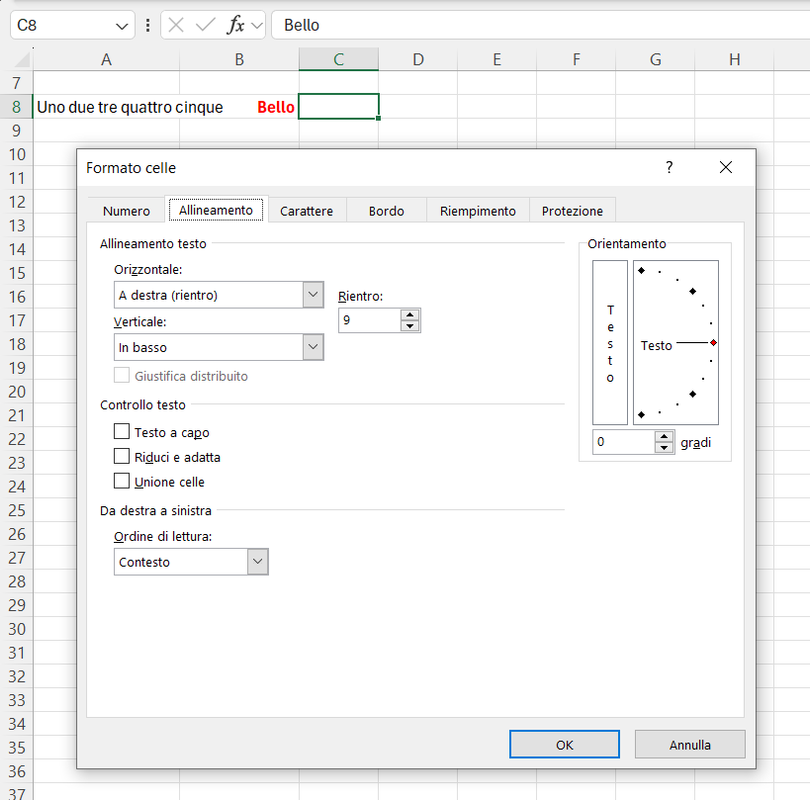Switch to the Numero tab
The height and width of the screenshot is (800, 810).
point(127,211)
